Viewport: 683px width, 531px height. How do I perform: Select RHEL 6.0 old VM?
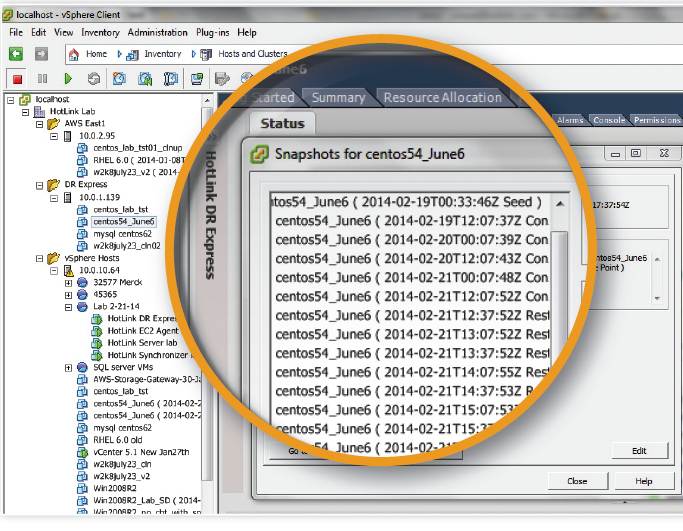[118, 440]
